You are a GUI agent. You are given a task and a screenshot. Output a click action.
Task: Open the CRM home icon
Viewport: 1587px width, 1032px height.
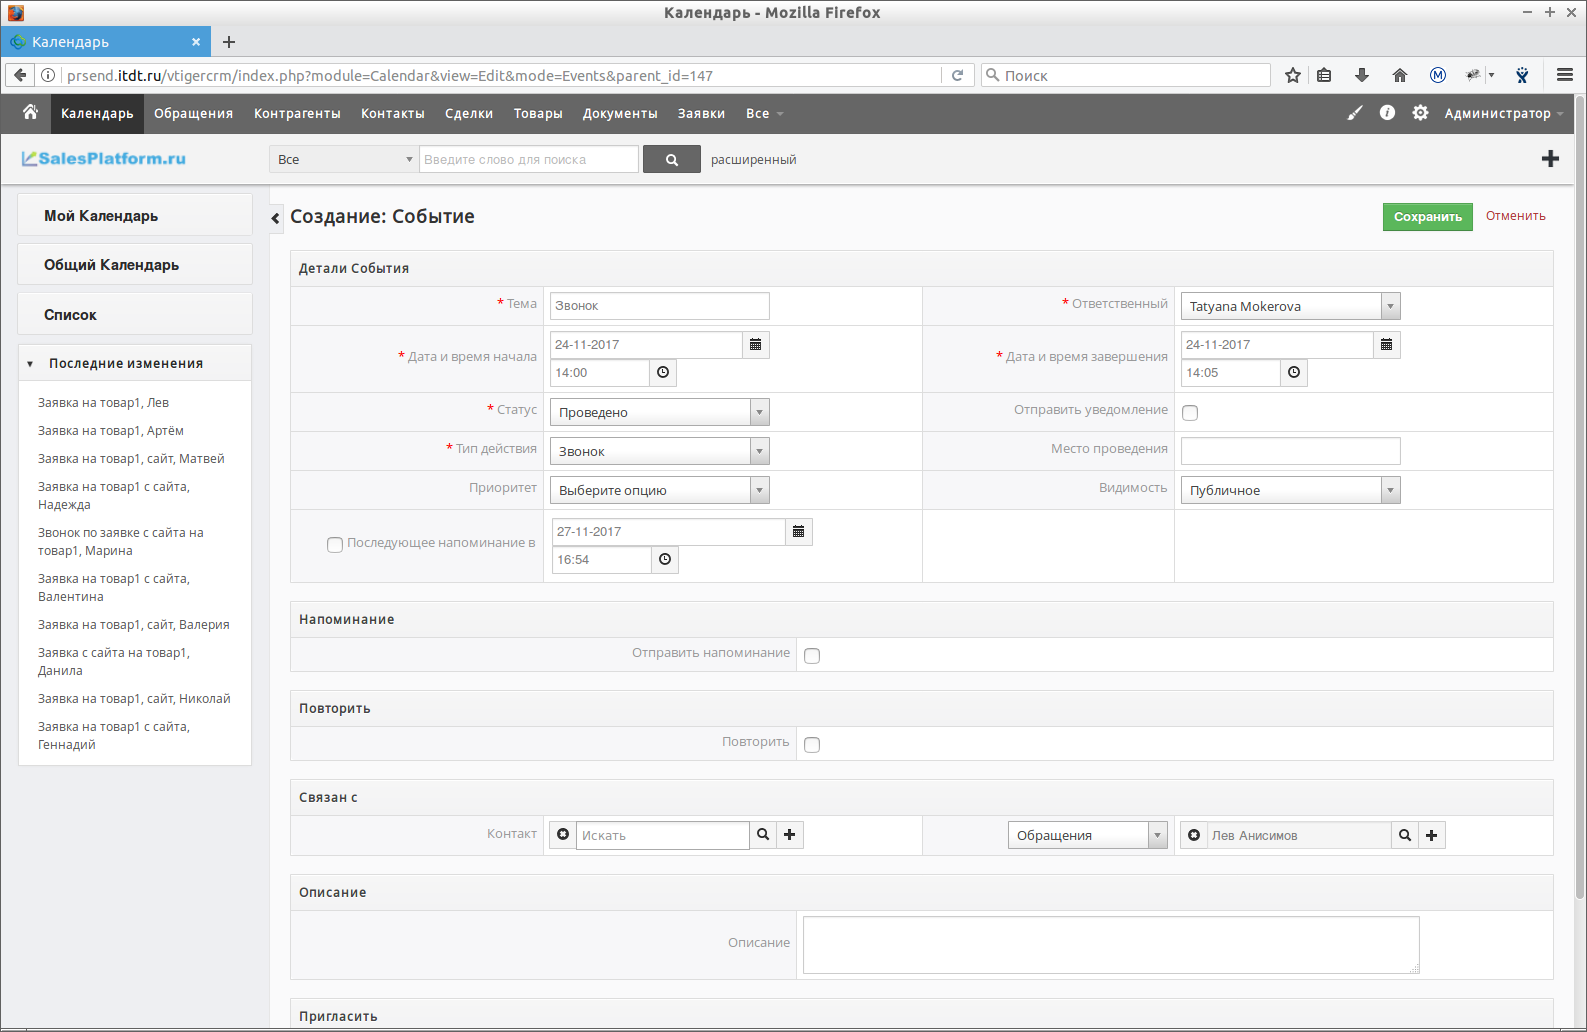pyautogui.click(x=30, y=113)
